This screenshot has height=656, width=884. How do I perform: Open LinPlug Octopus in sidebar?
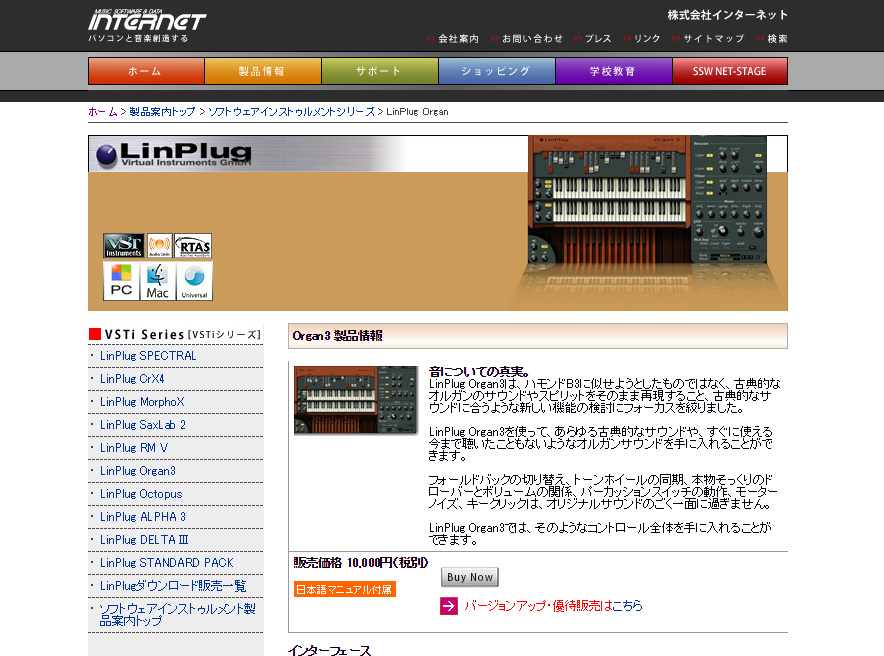pyautogui.click(x=141, y=494)
